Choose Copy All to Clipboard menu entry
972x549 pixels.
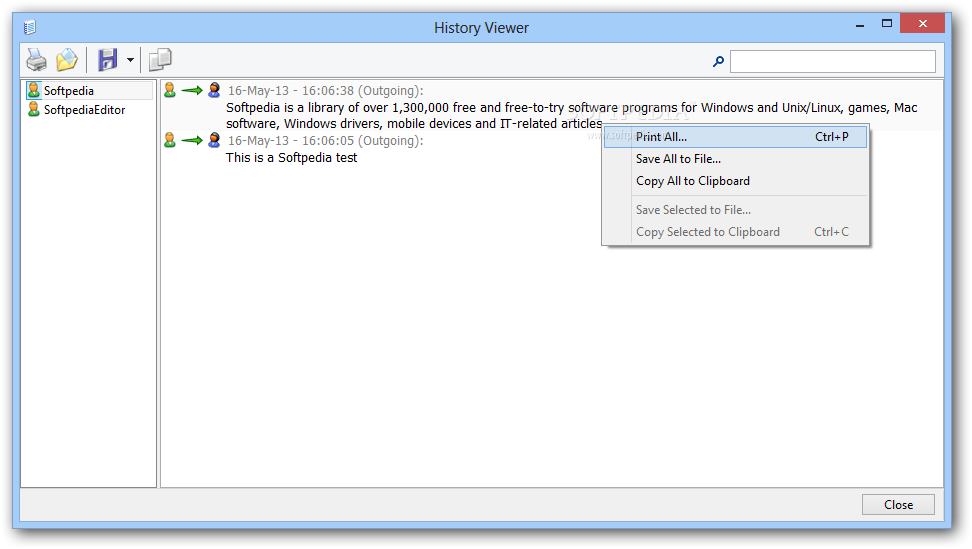[x=735, y=181]
